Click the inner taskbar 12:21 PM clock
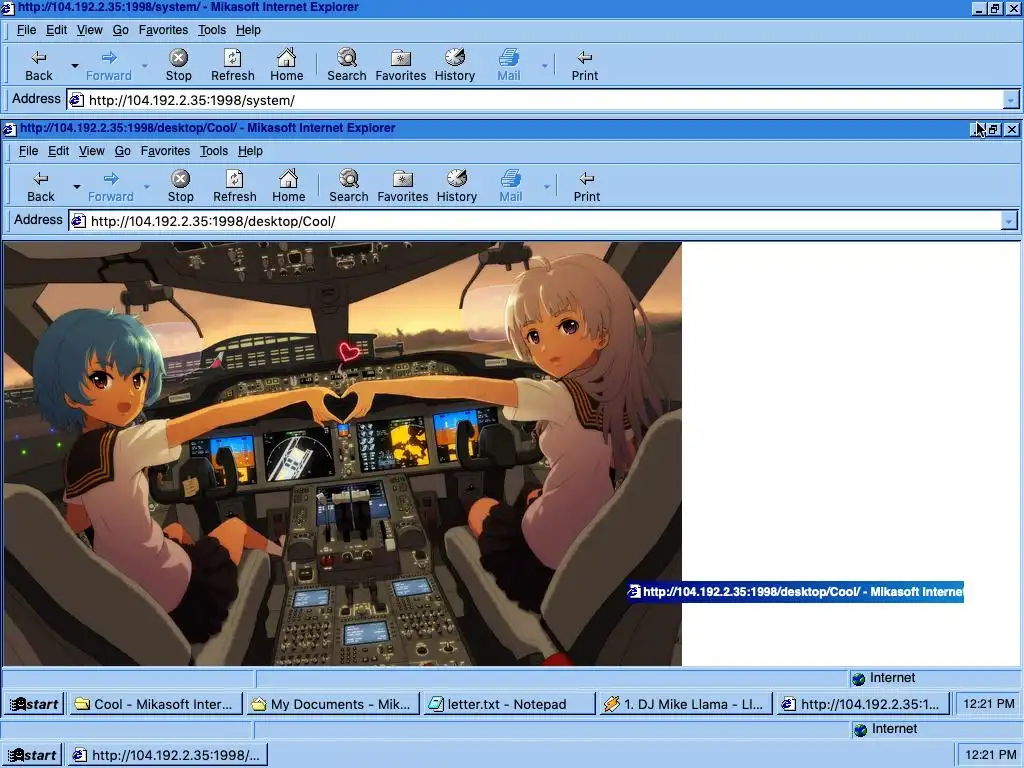This screenshot has height=768, width=1024. pyautogui.click(x=988, y=704)
